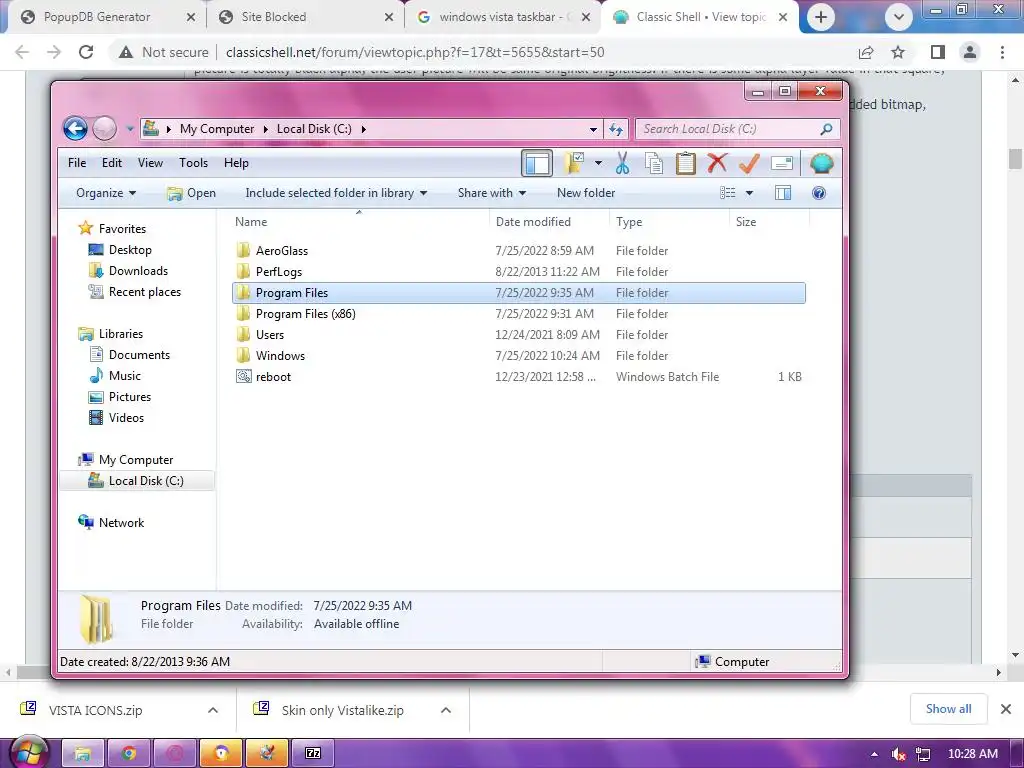This screenshot has height=768, width=1024.
Task: Open dropdown arrow next to folder options icon
Action: (598, 163)
